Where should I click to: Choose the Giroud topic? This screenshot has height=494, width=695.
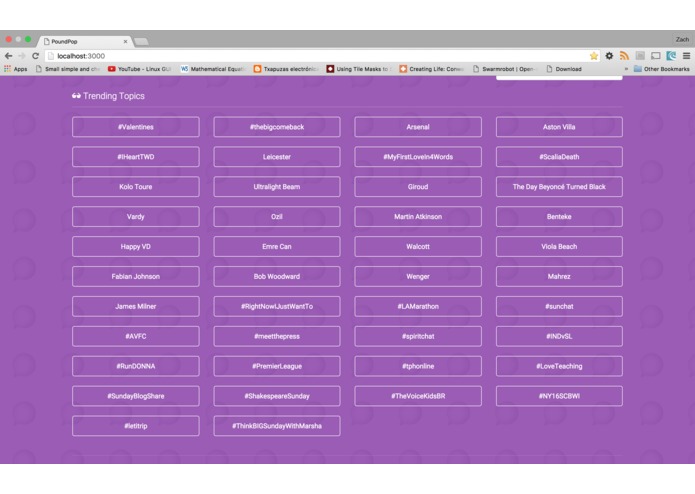point(418,187)
